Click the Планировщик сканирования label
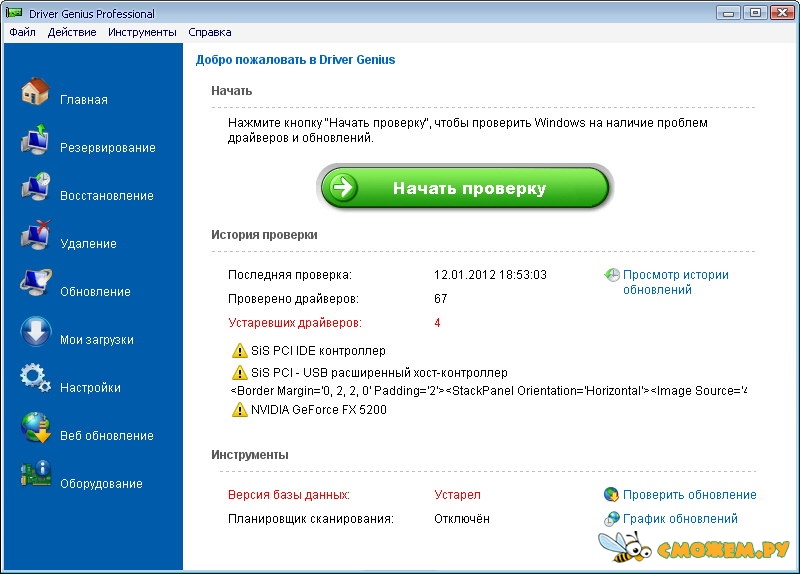Screen dimensions: 800x574 tap(311, 519)
